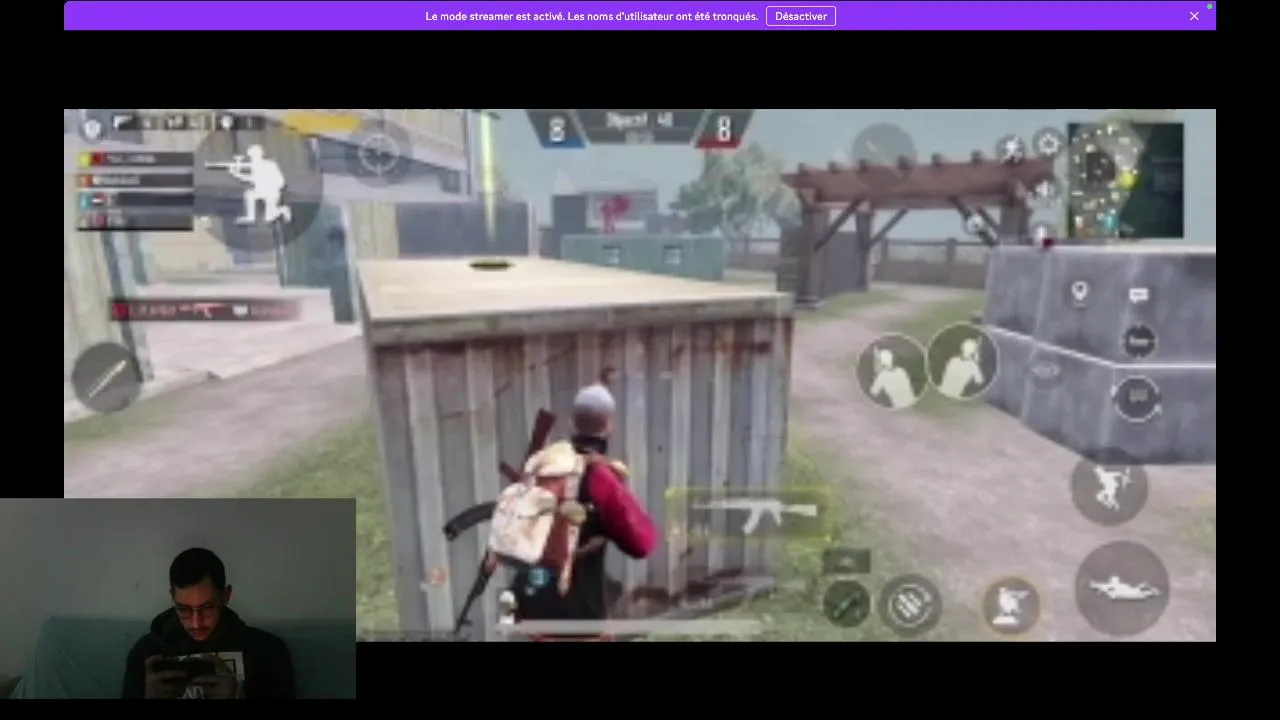This screenshot has height=720, width=1280.
Task: Tap the jump action button
Action: click(x=1108, y=487)
